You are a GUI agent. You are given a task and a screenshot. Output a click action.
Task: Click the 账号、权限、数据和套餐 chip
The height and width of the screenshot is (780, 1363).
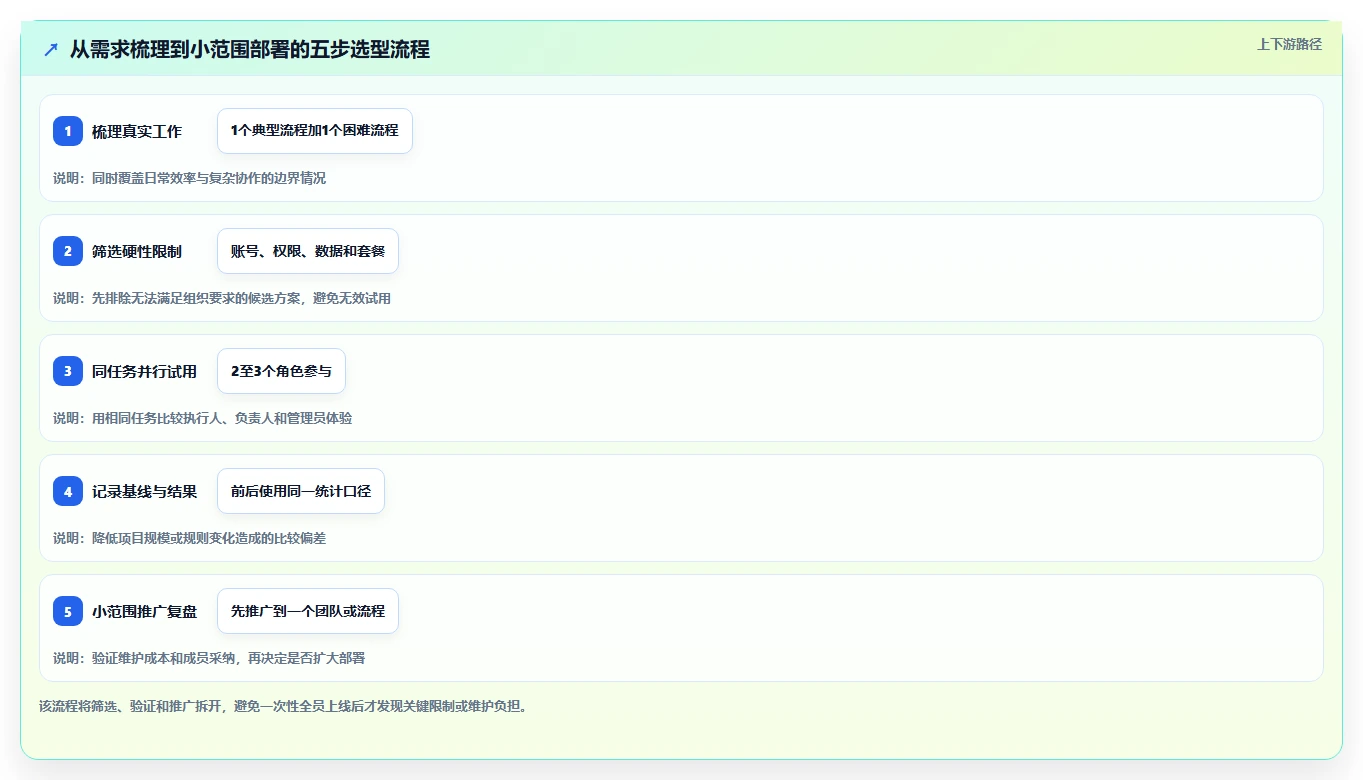[308, 251]
